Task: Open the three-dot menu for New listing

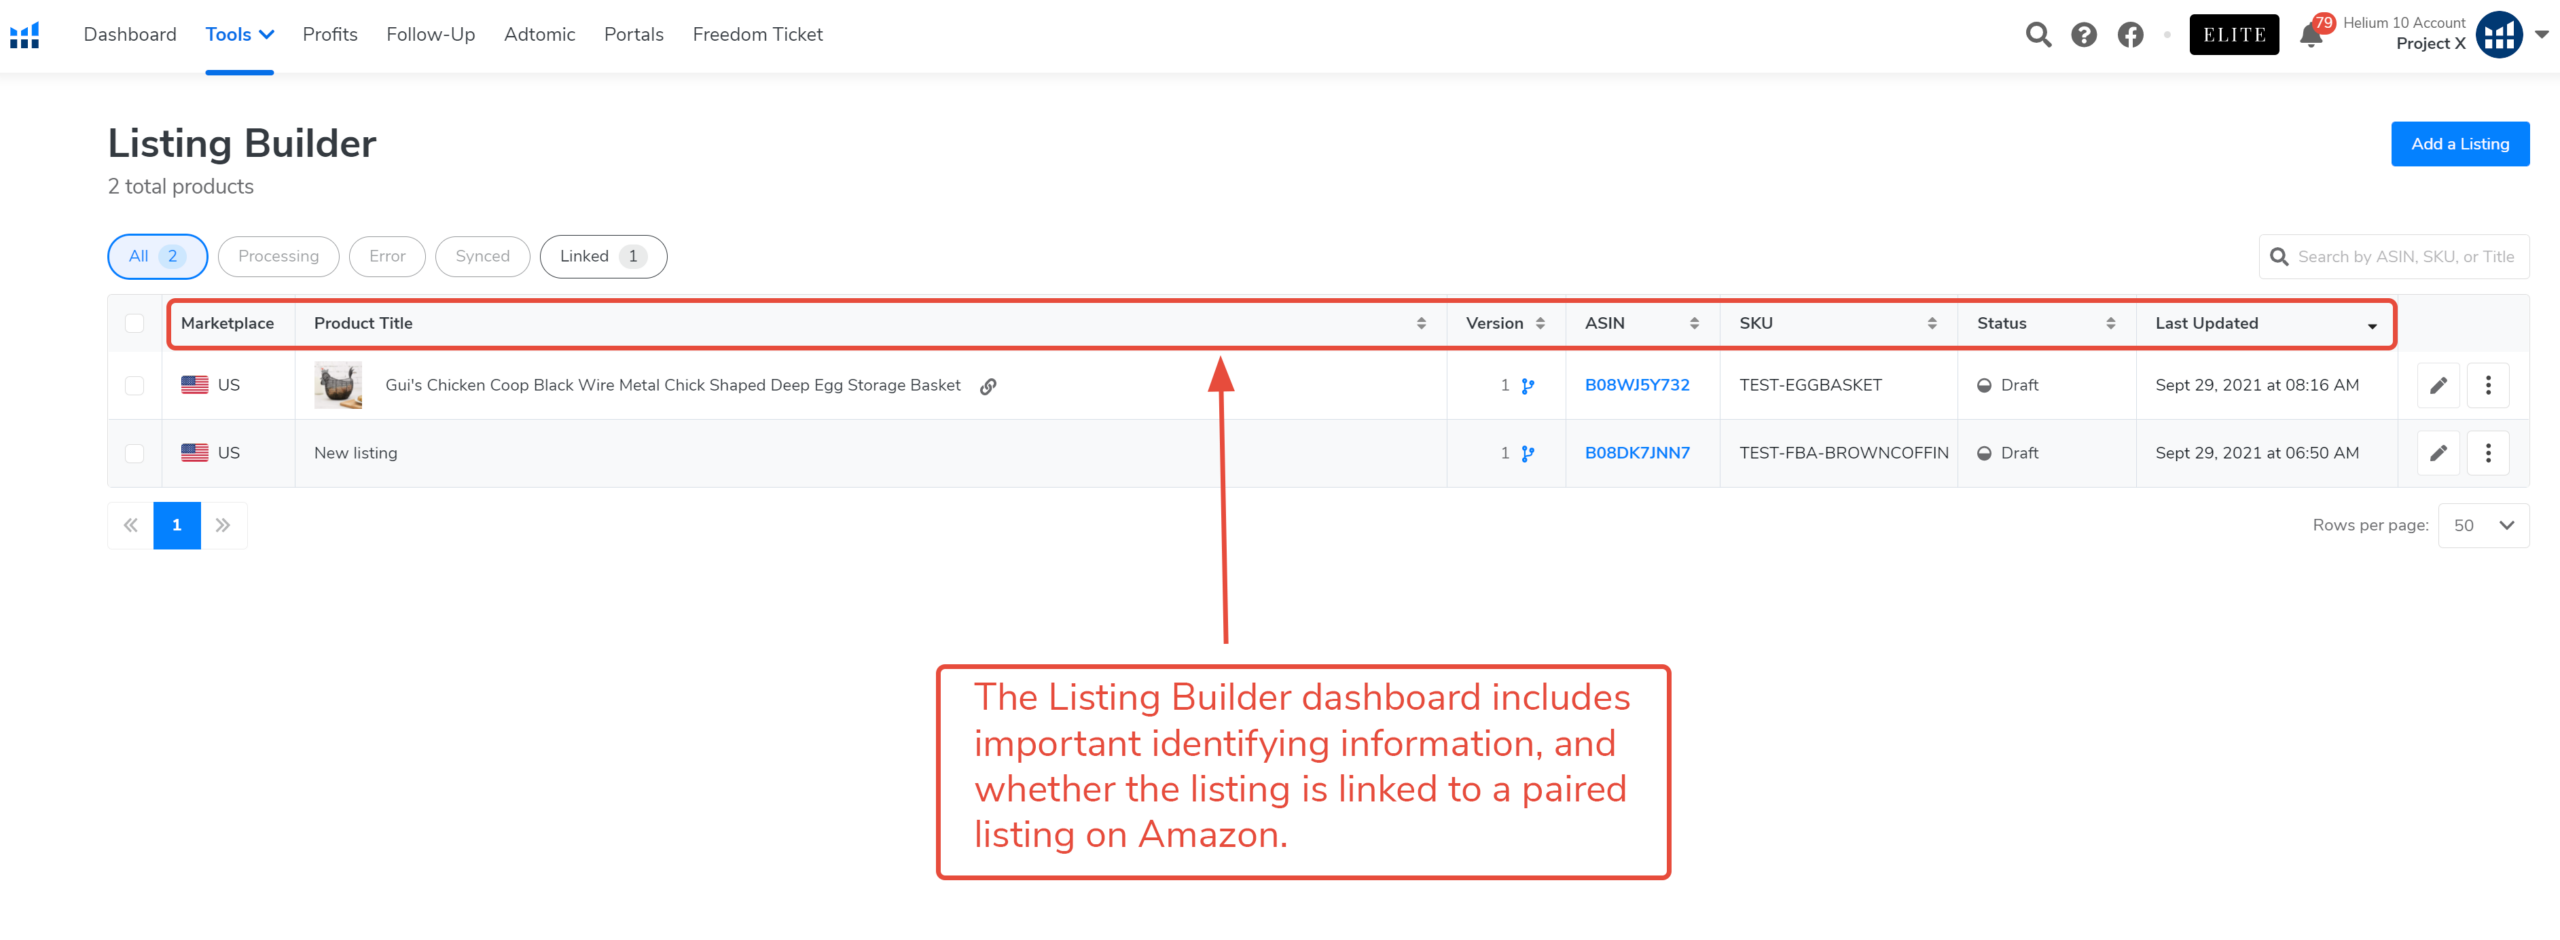Action: (x=2489, y=452)
